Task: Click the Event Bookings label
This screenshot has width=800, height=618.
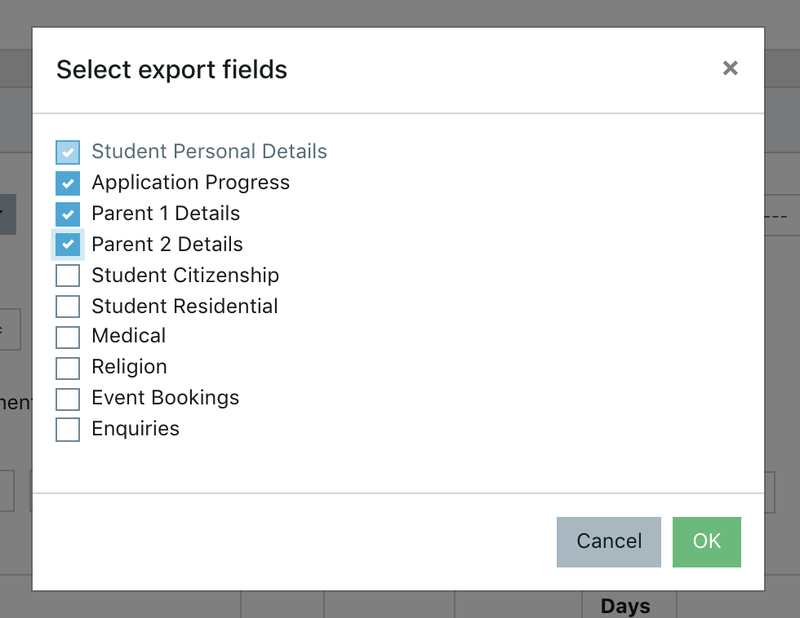Action: pos(166,398)
